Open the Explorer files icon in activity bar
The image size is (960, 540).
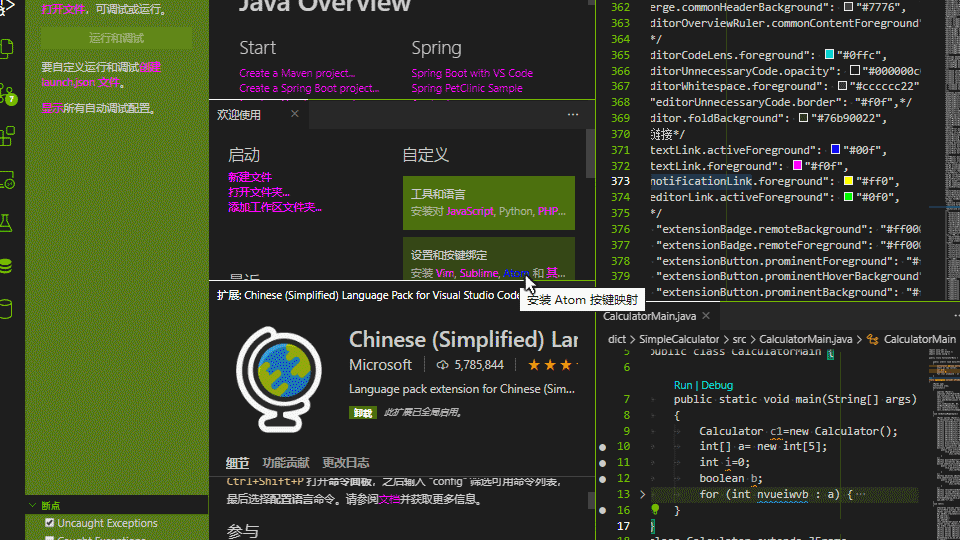coord(9,47)
